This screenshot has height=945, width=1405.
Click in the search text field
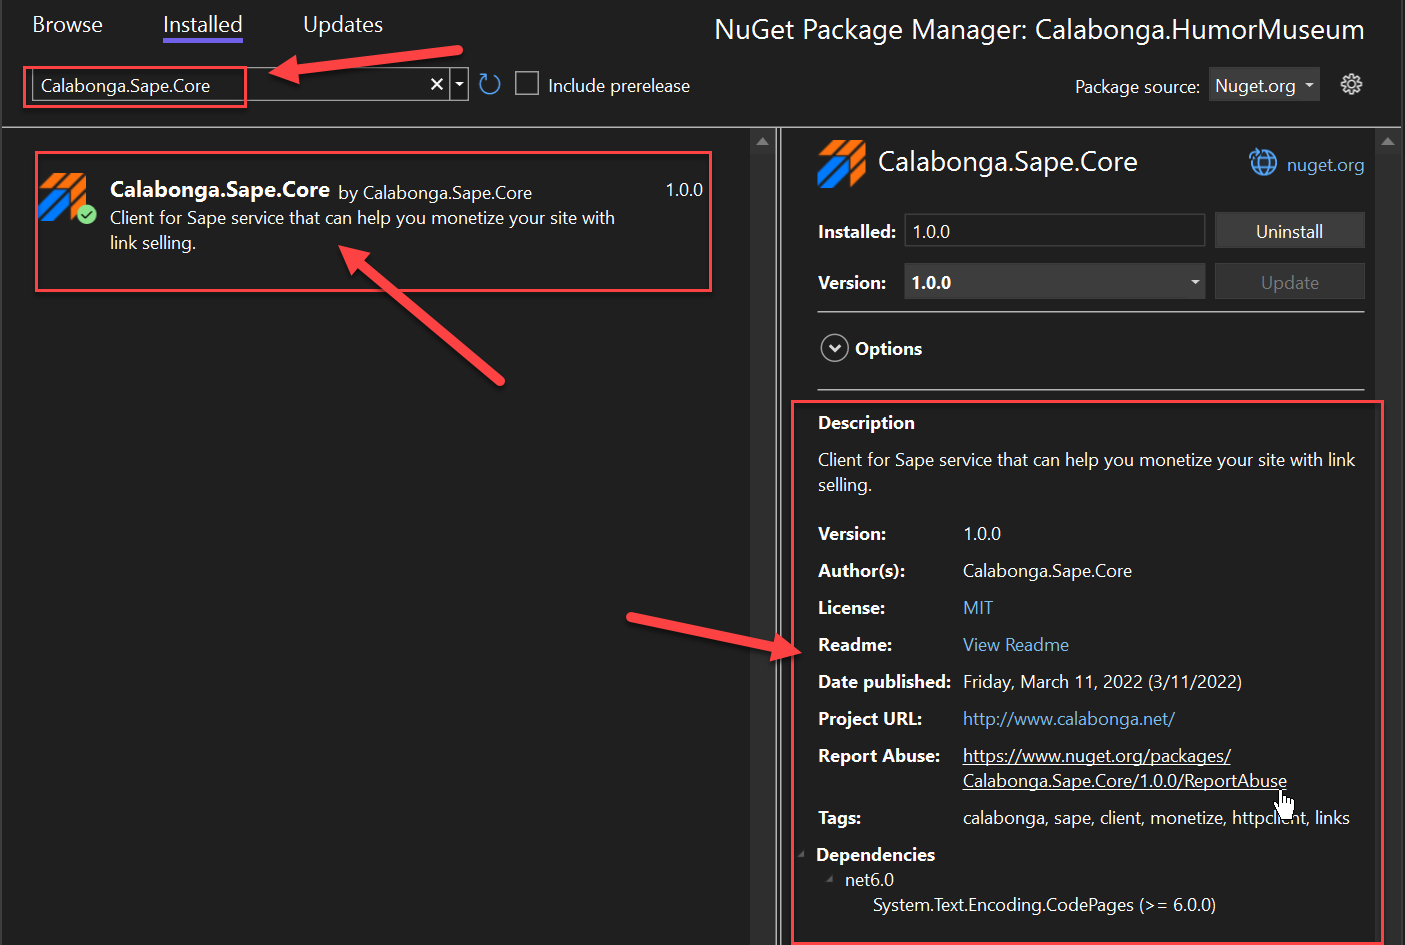(x=230, y=85)
